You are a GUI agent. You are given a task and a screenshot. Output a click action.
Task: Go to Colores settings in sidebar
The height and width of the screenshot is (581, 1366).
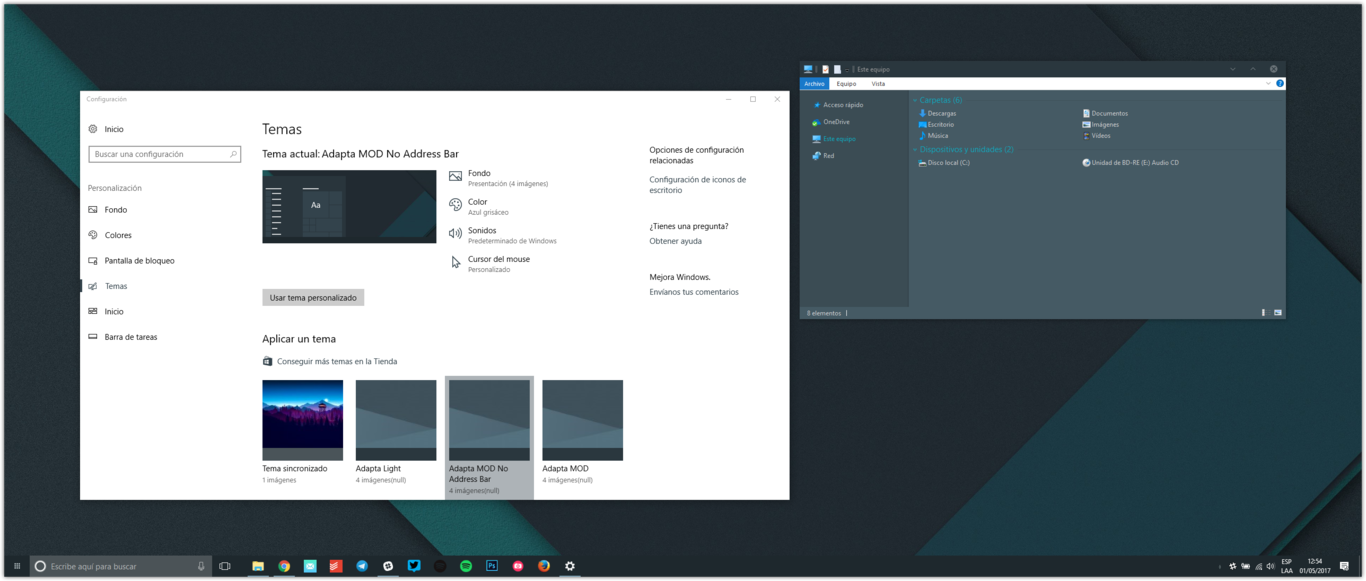pyautogui.click(x=118, y=235)
